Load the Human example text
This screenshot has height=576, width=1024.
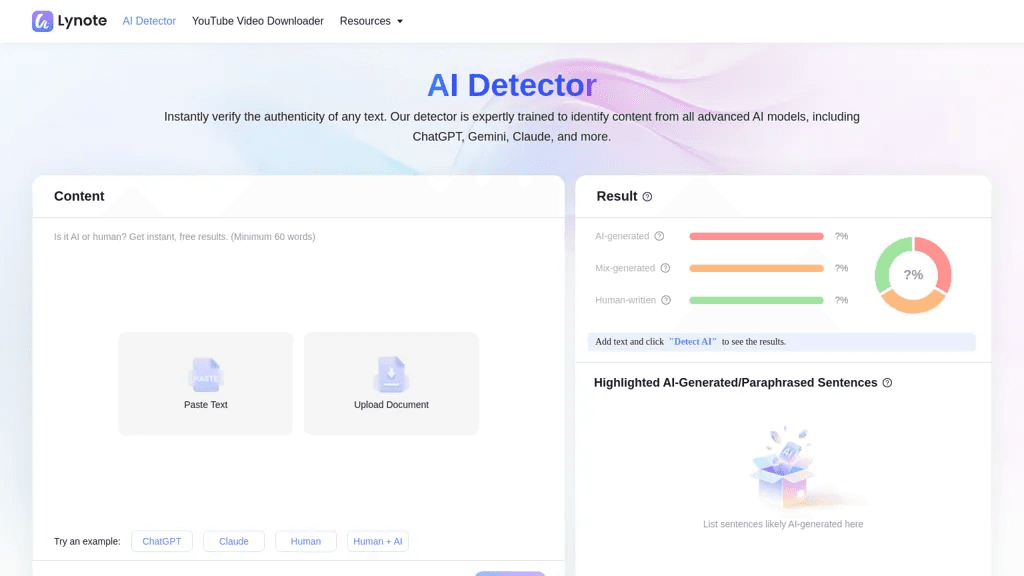[306, 541]
